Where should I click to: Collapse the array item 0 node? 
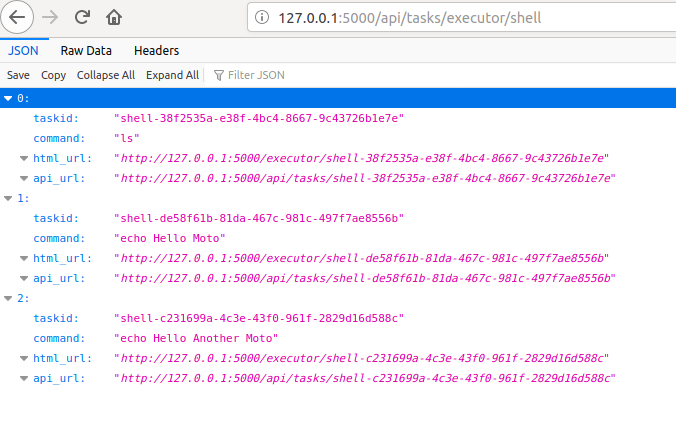coord(8,98)
